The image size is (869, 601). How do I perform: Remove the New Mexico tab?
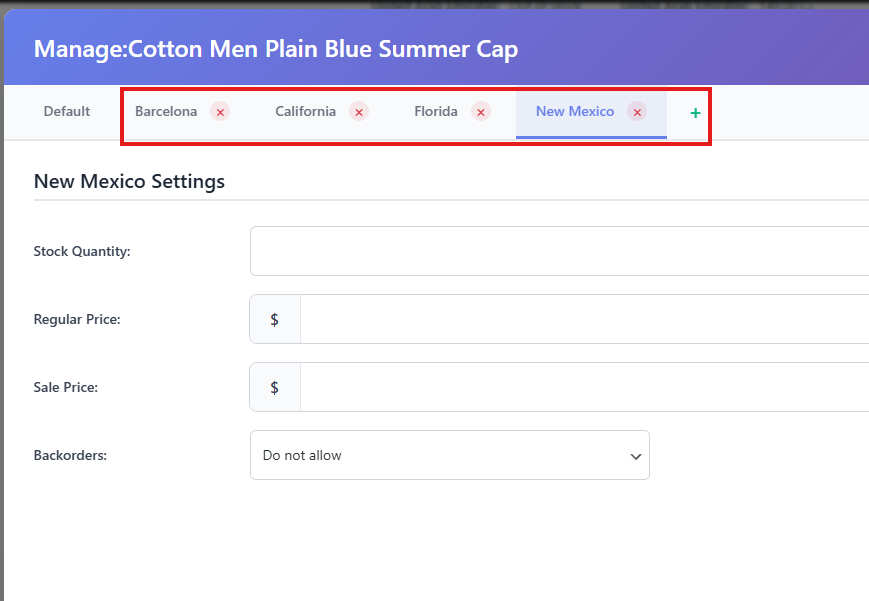(x=637, y=112)
